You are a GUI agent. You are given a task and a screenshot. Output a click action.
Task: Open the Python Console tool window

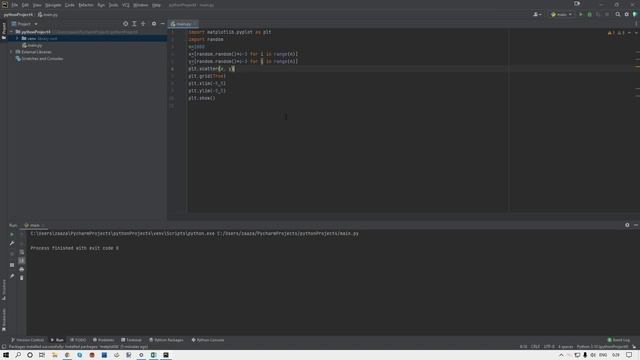208,340
